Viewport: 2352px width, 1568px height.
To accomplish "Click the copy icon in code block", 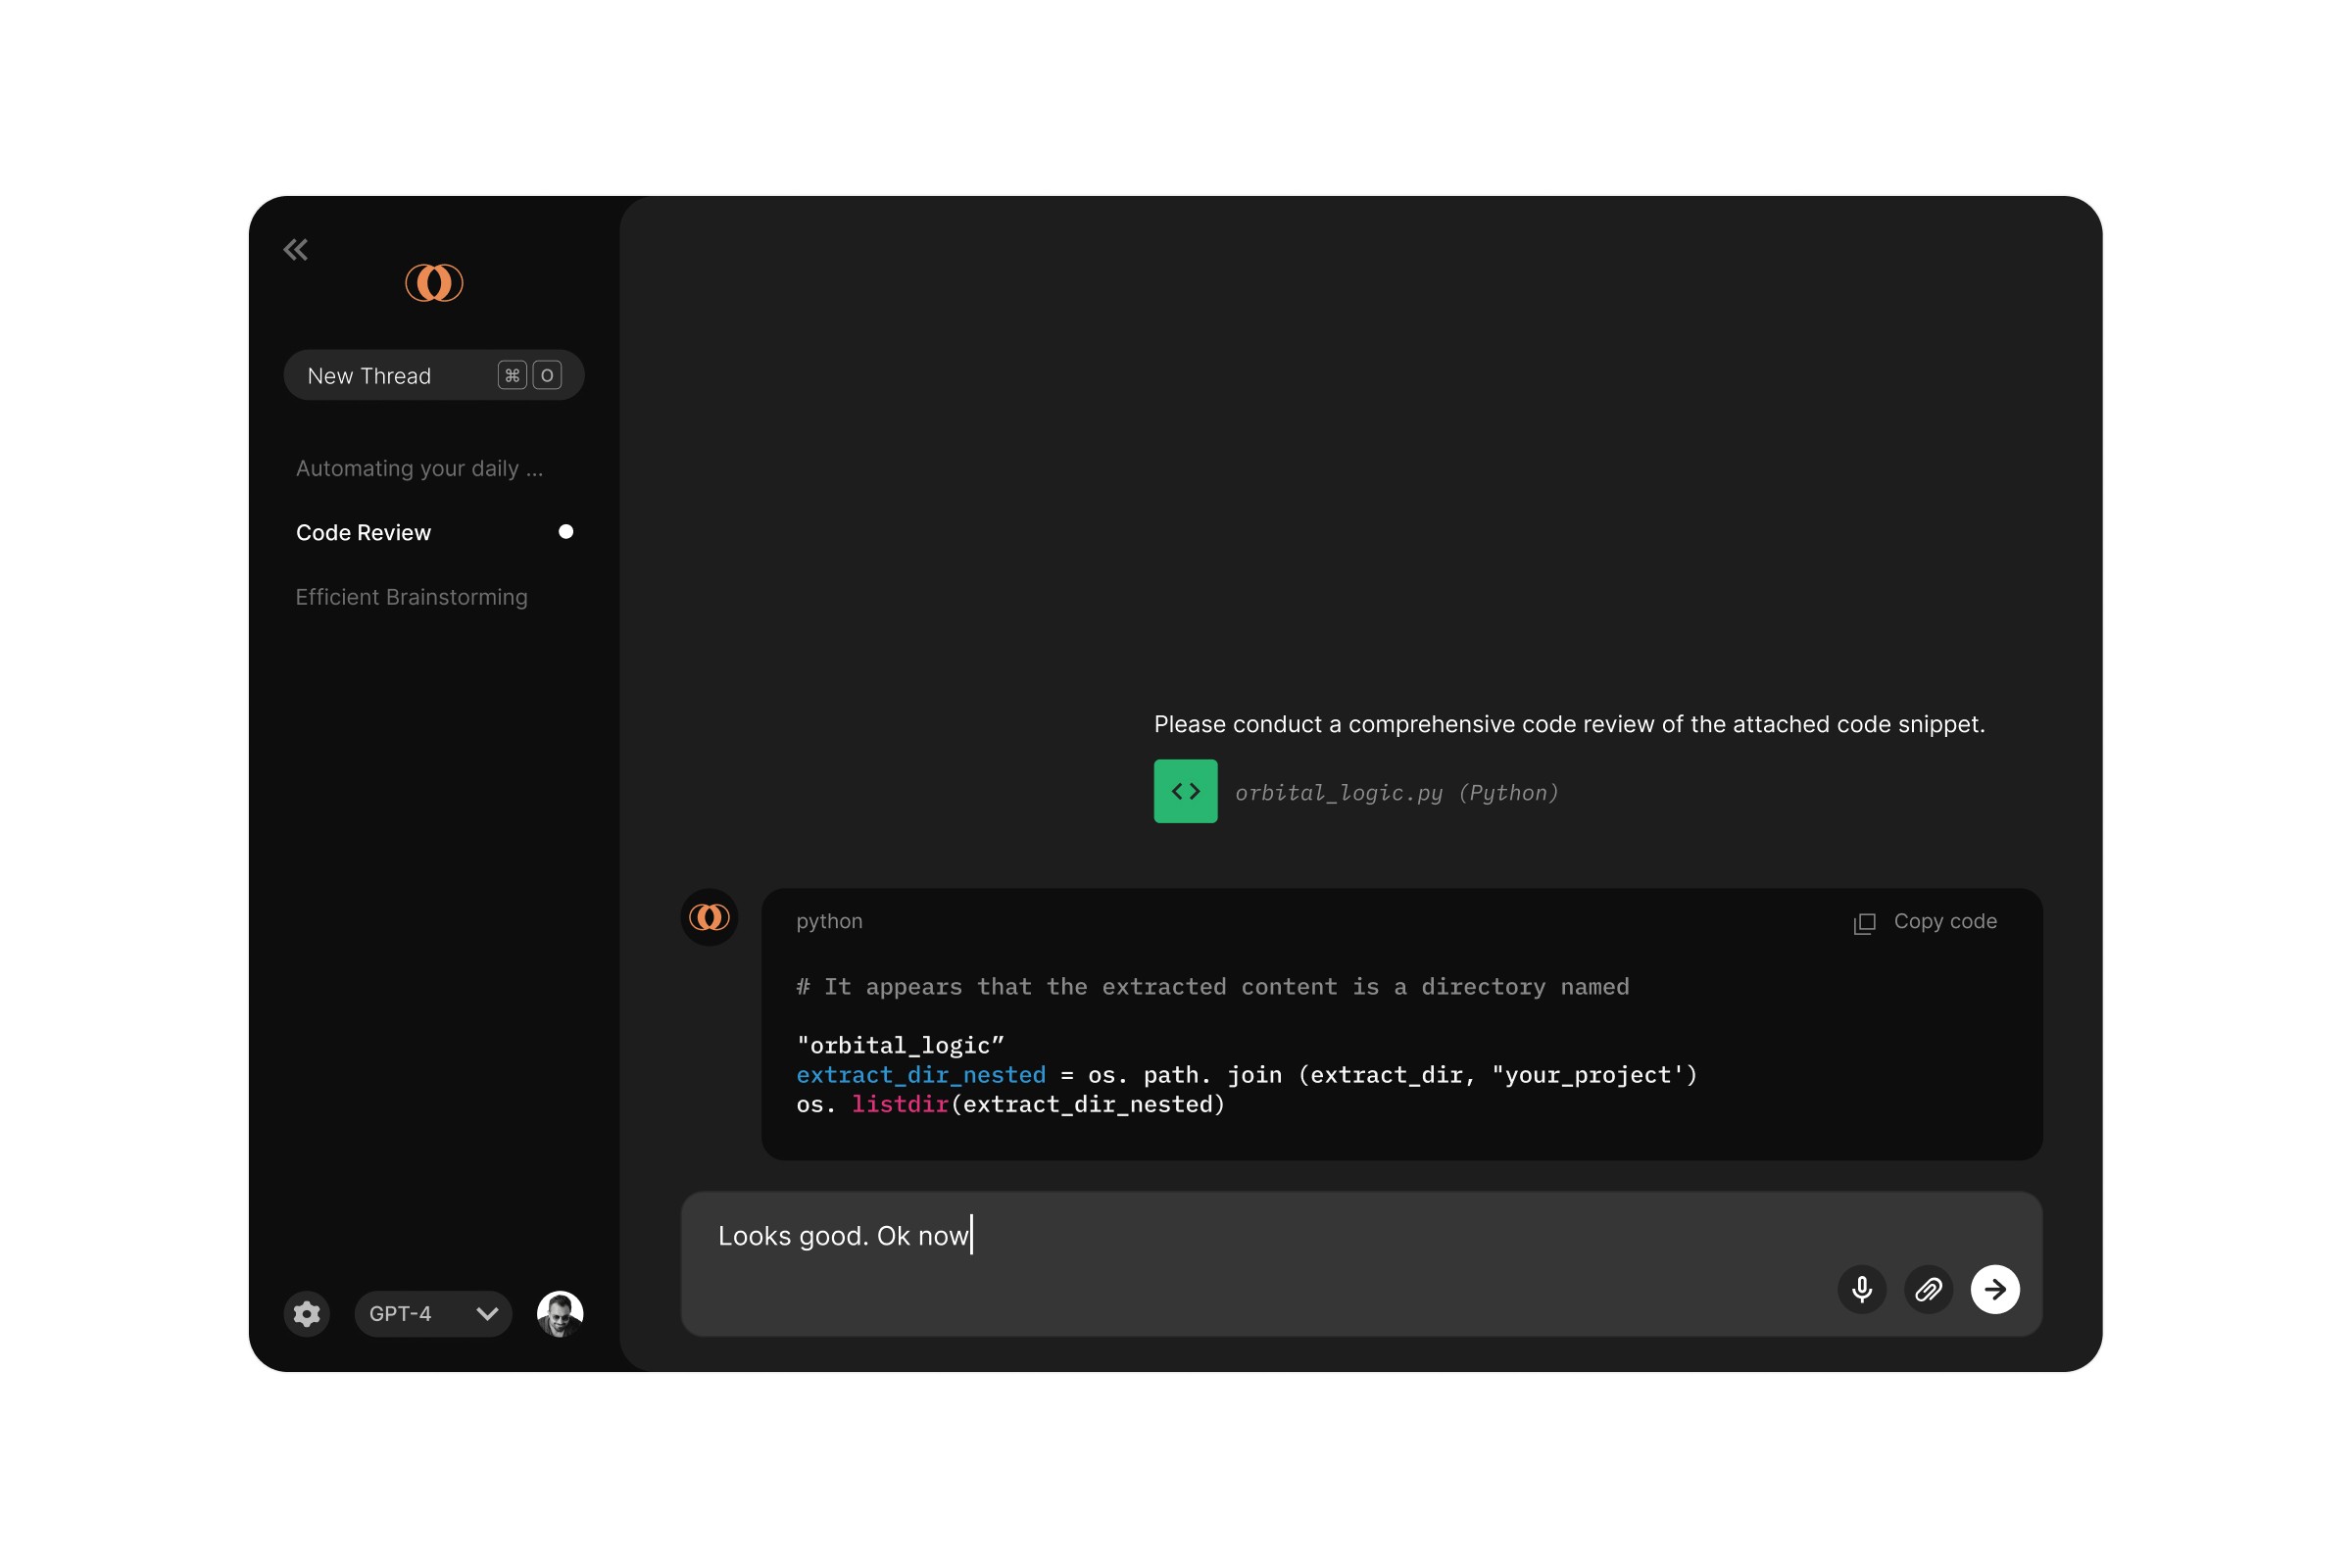I will coord(1864,923).
